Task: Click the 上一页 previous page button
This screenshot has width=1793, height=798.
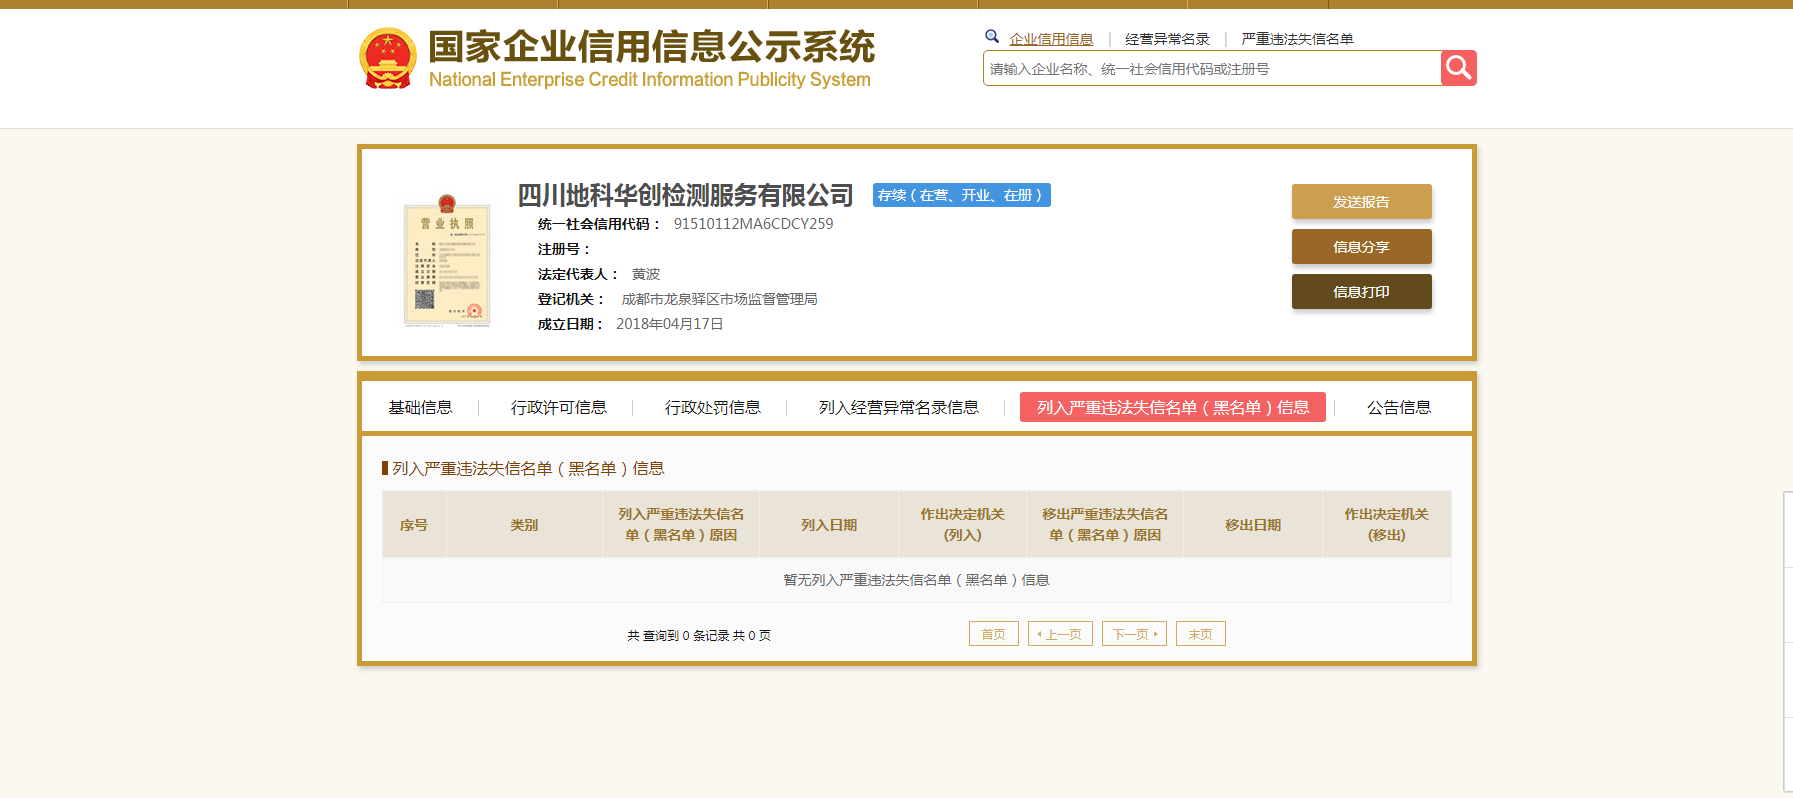Action: (x=1060, y=634)
